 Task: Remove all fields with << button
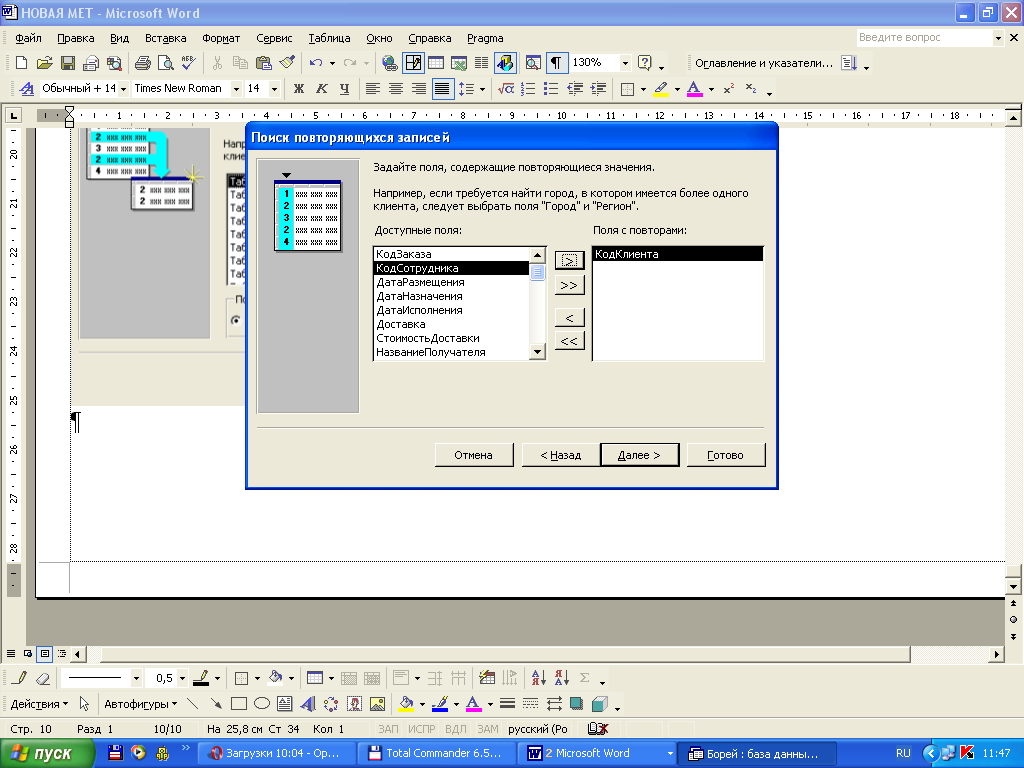click(569, 341)
